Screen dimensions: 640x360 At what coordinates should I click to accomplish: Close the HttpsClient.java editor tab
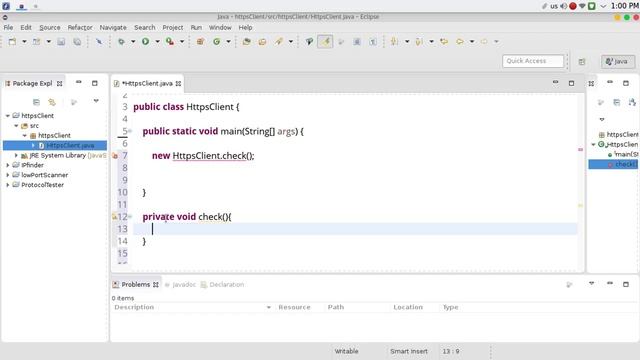click(x=178, y=84)
